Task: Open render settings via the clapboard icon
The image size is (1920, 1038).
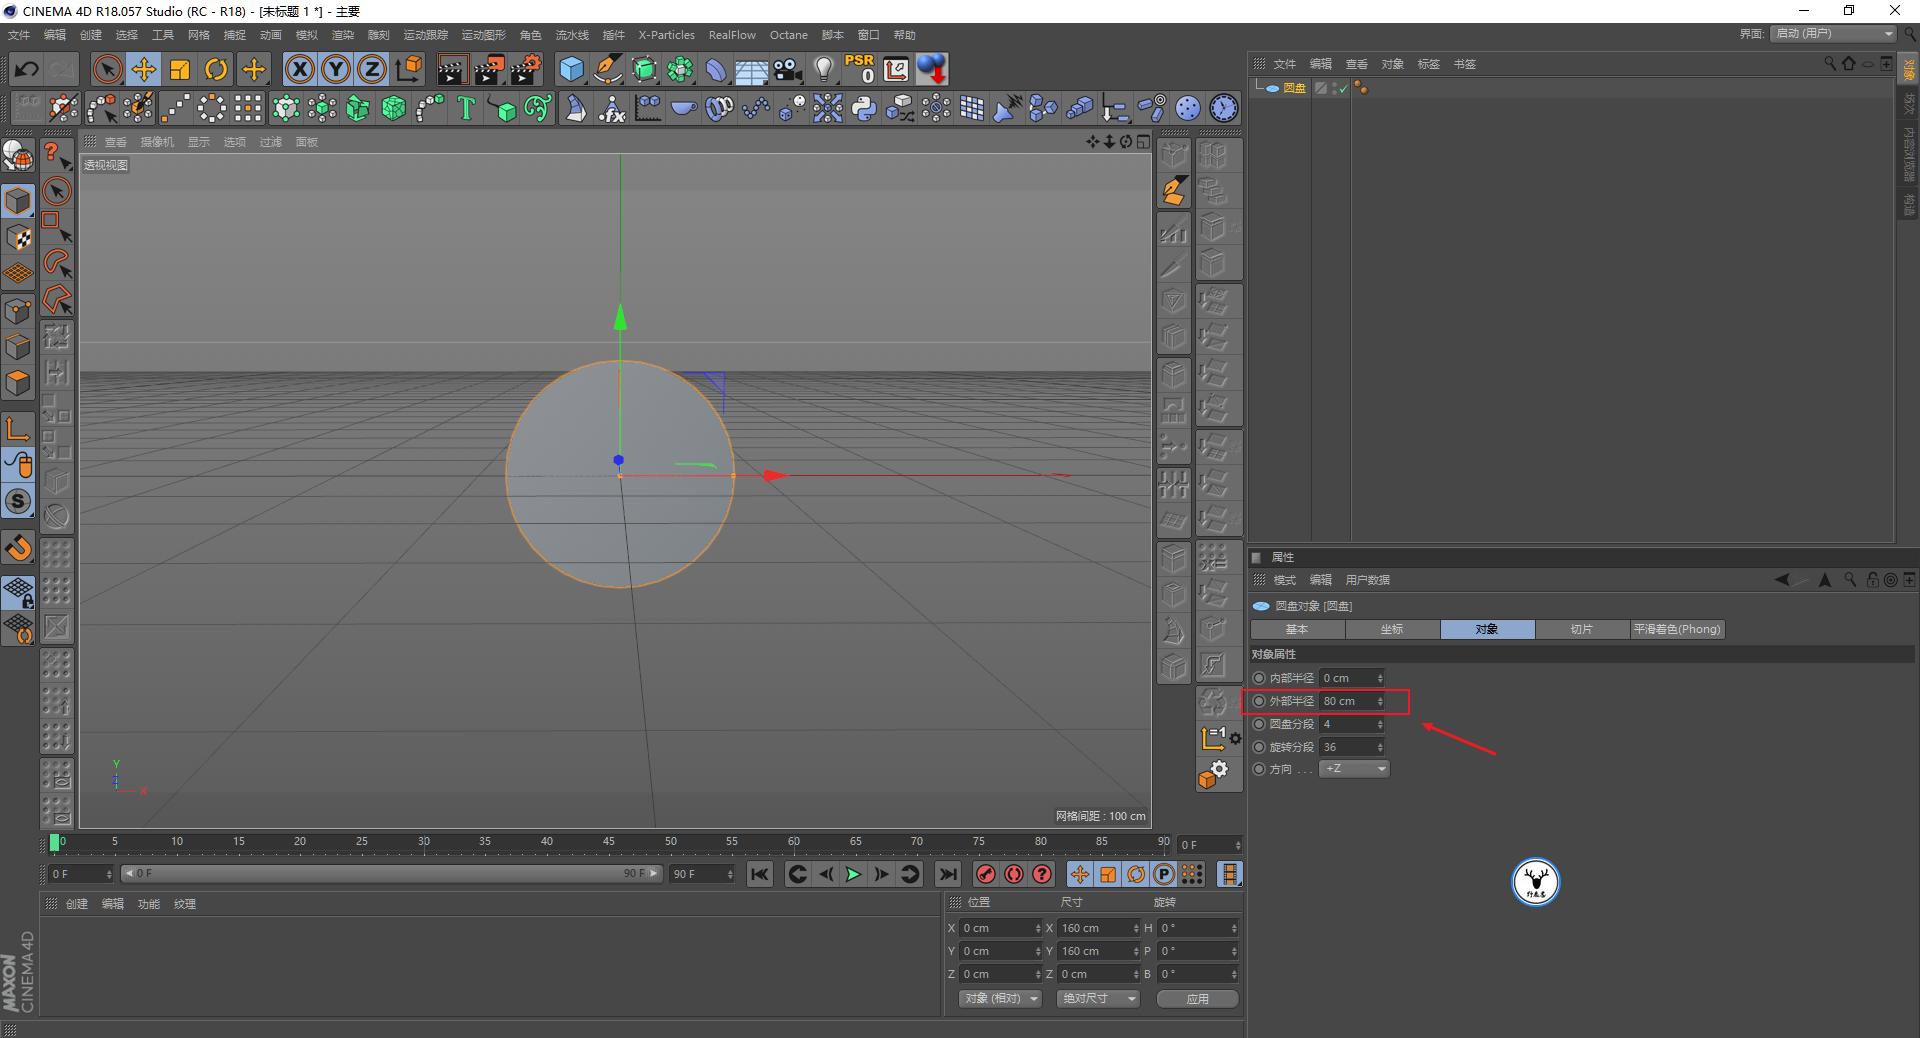Action: pos(524,69)
